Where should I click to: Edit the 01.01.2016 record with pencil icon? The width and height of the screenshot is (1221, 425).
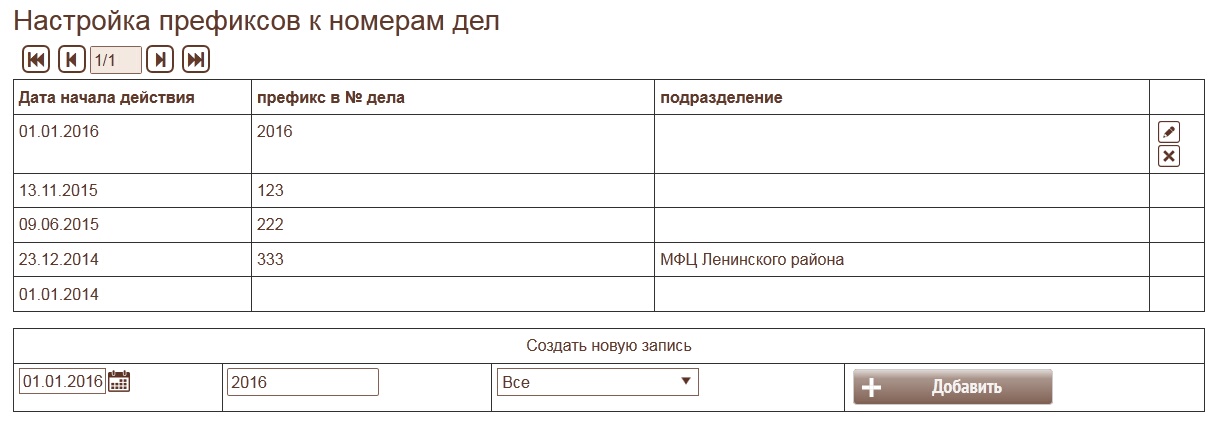pyautogui.click(x=1168, y=132)
